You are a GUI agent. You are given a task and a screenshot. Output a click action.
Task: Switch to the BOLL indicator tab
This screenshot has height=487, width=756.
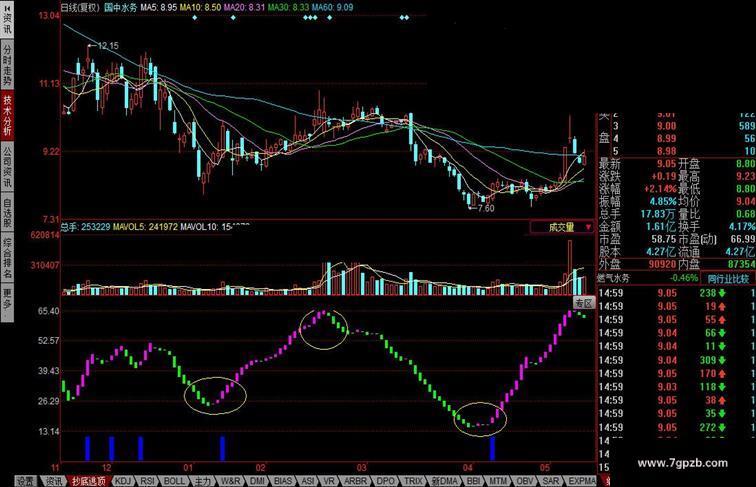click(x=174, y=481)
